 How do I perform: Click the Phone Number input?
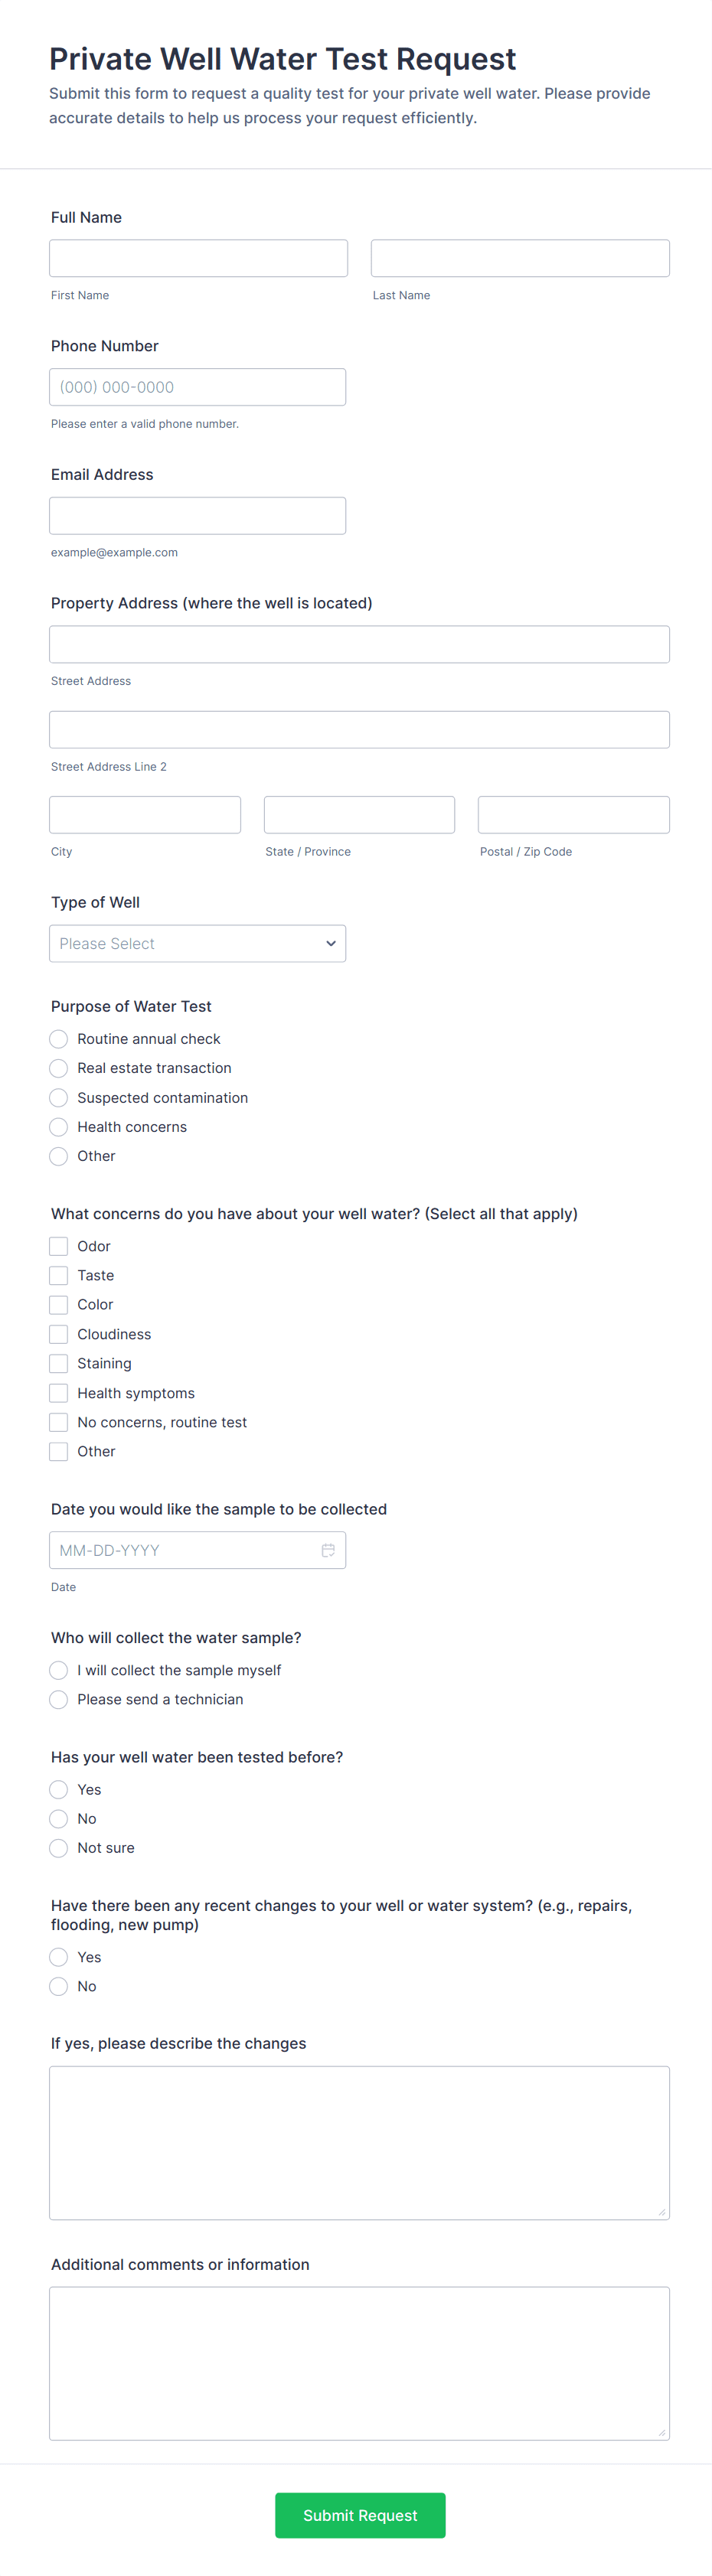tap(197, 387)
